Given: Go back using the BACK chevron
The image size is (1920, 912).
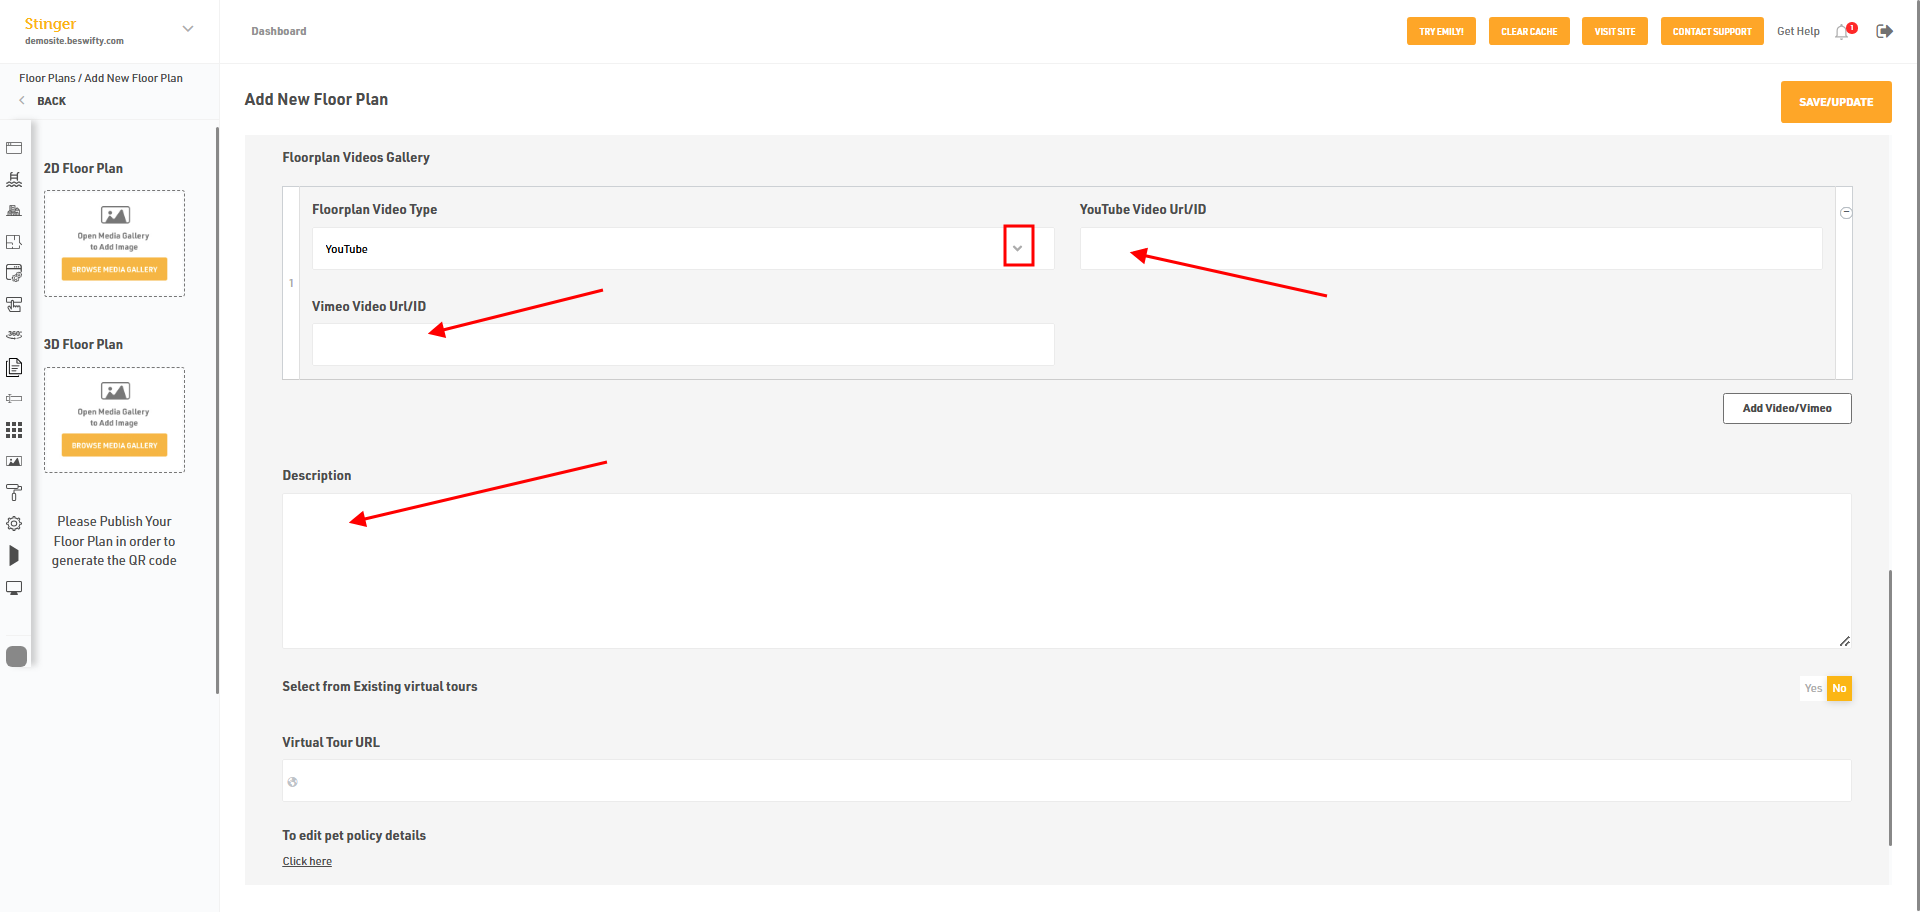Looking at the screenshot, I should [x=22, y=101].
